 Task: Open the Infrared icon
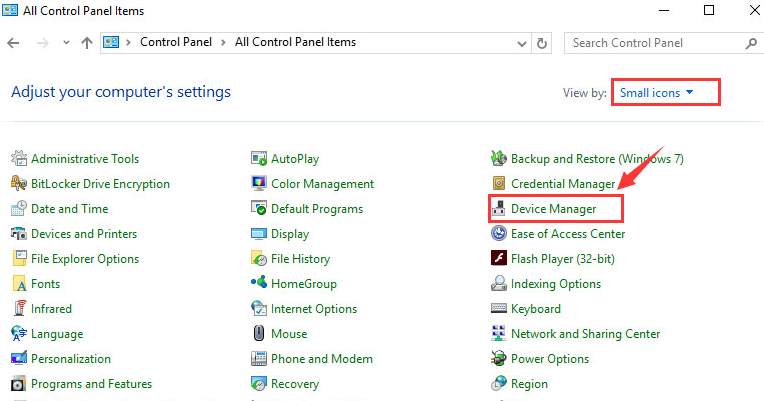19,308
